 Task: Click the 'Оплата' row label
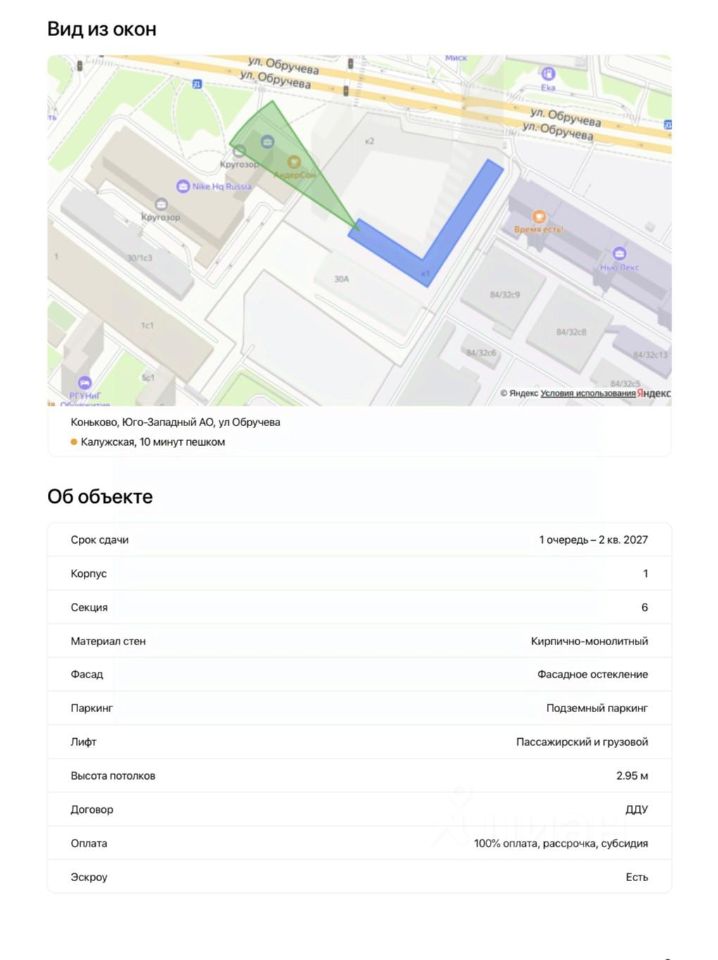click(x=89, y=843)
